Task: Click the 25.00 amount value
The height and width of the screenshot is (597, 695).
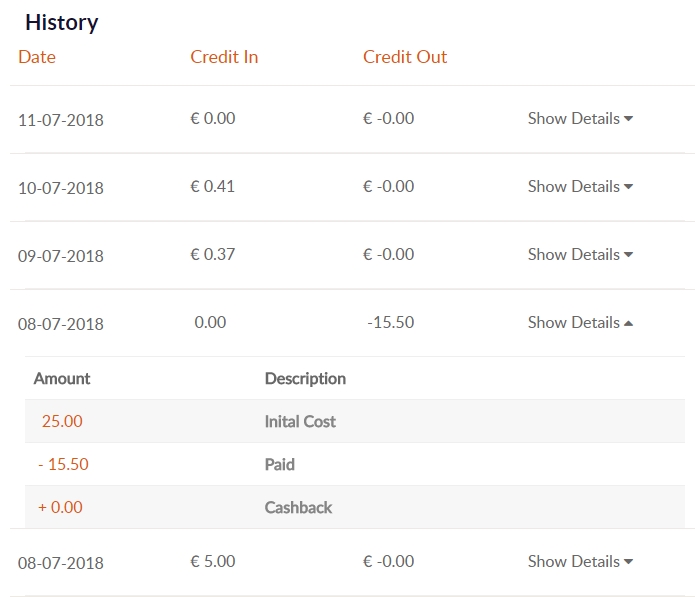Action: click(62, 421)
